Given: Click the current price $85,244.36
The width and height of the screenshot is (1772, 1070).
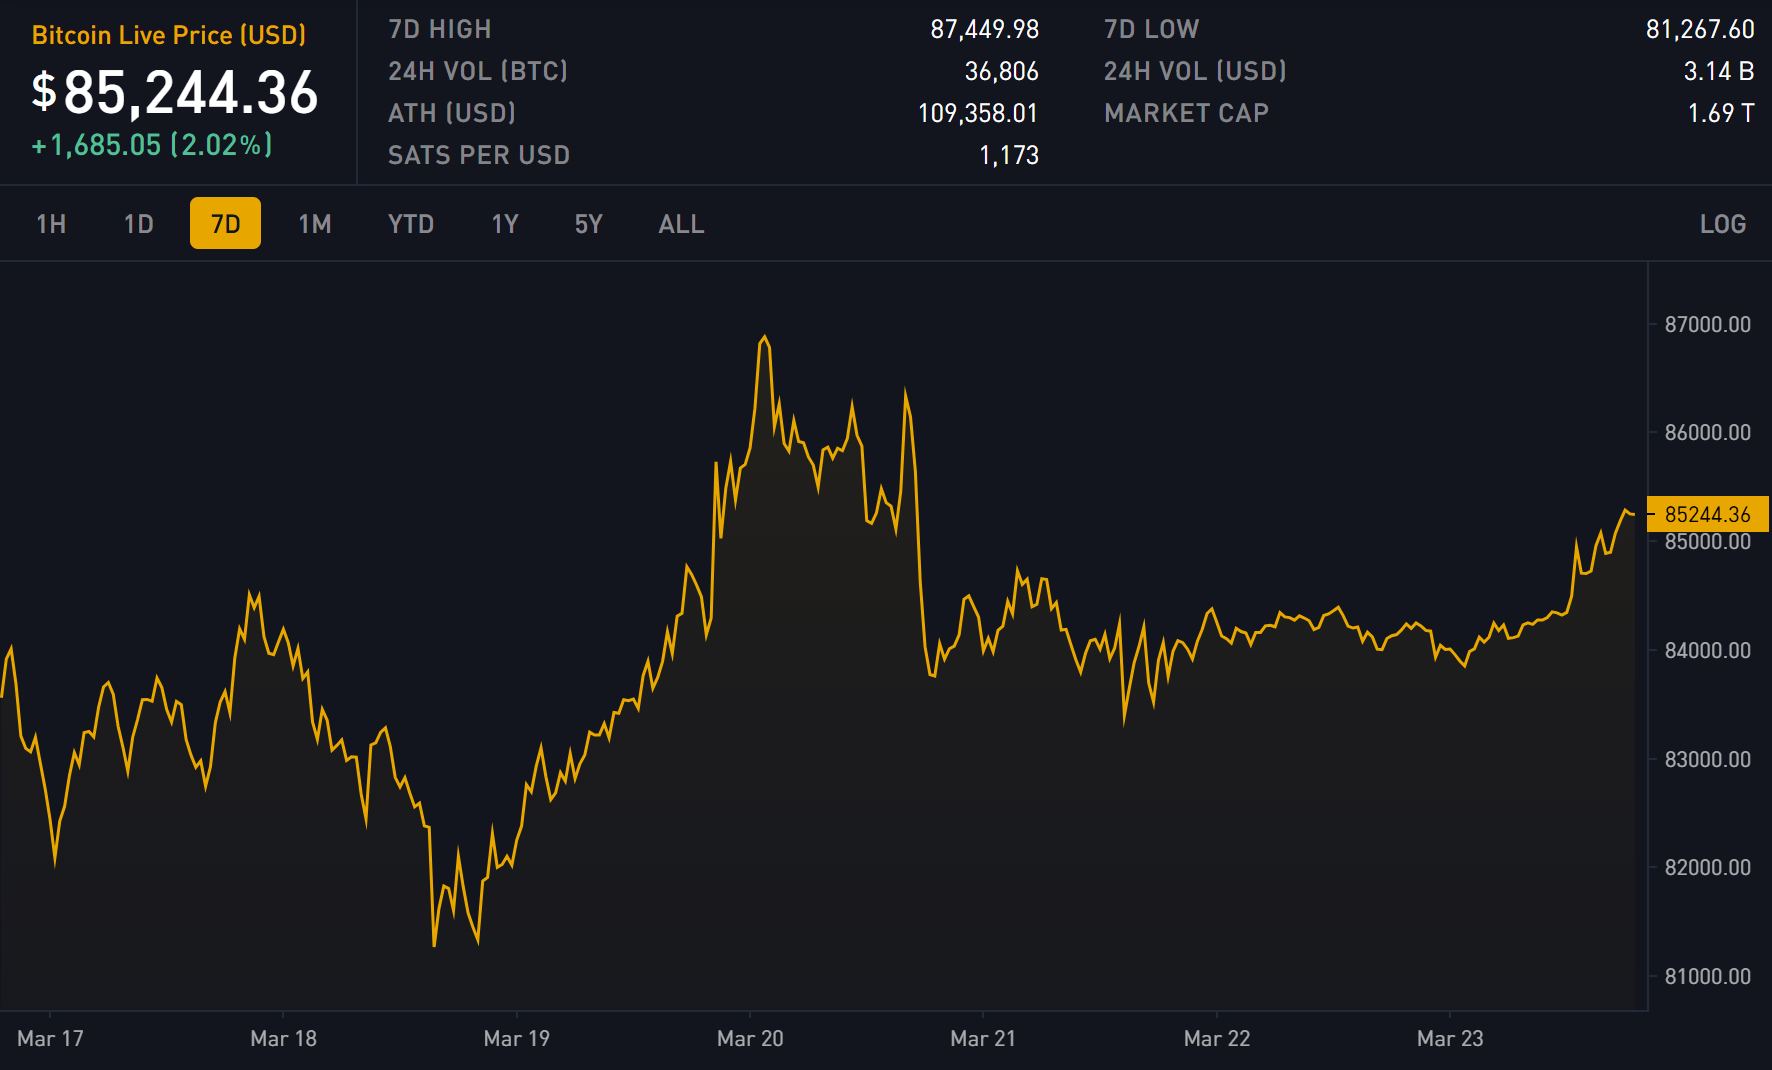Looking at the screenshot, I should pyautogui.click(x=175, y=92).
